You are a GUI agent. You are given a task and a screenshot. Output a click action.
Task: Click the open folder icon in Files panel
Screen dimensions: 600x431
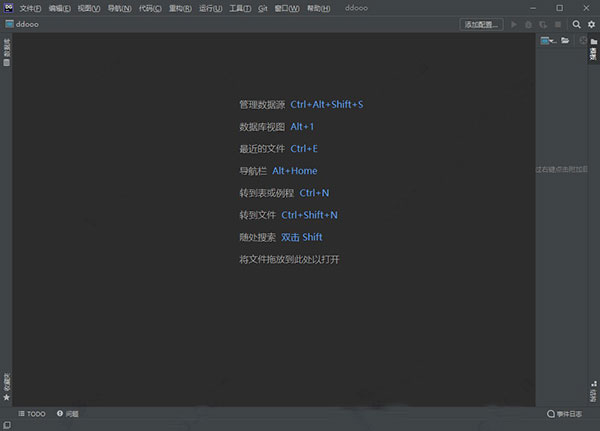pyautogui.click(x=565, y=41)
